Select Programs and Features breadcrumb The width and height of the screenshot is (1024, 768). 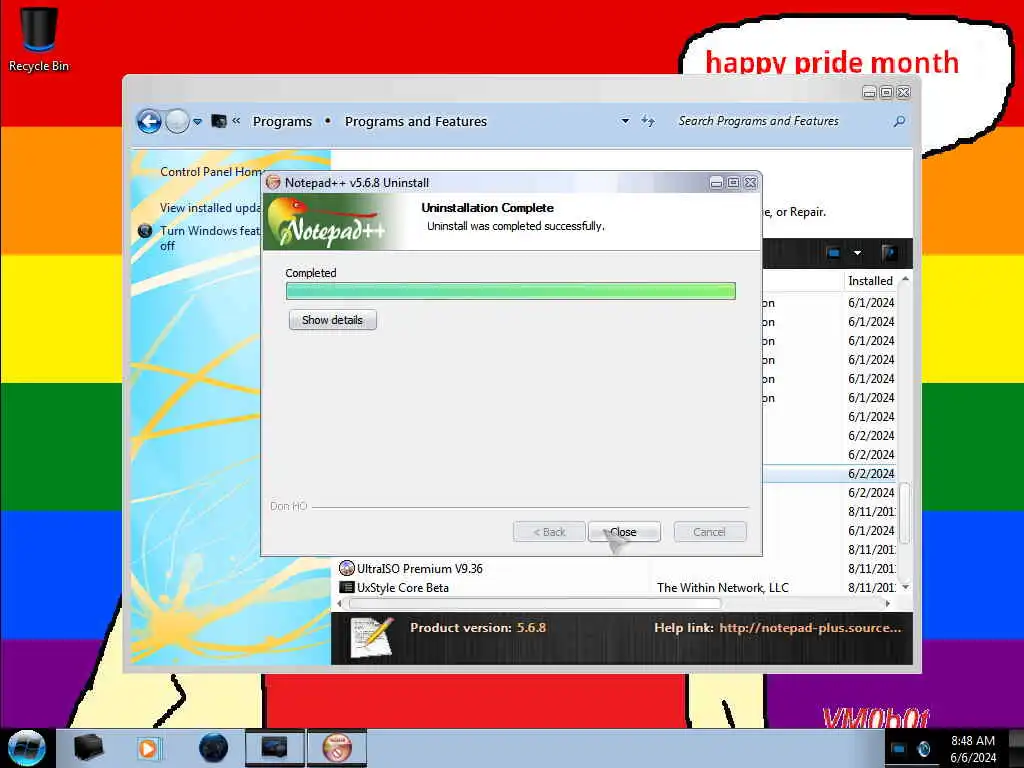pyautogui.click(x=416, y=121)
